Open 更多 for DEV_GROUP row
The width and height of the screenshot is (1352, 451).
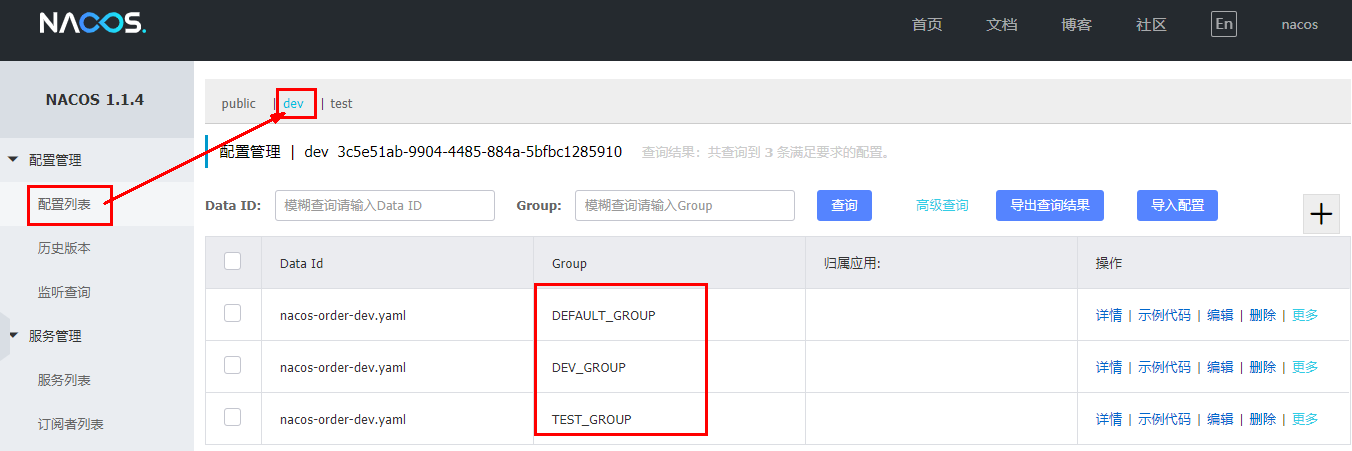pyautogui.click(x=1305, y=367)
